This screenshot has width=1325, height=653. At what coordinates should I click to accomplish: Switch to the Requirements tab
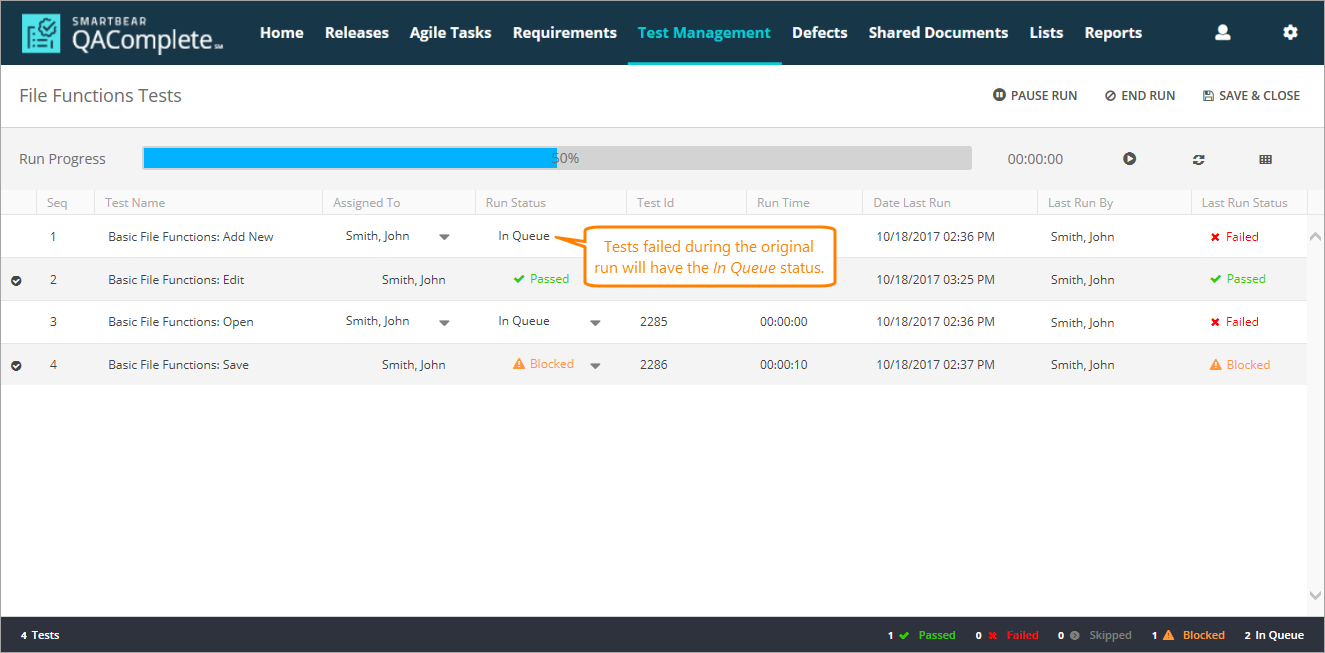564,33
